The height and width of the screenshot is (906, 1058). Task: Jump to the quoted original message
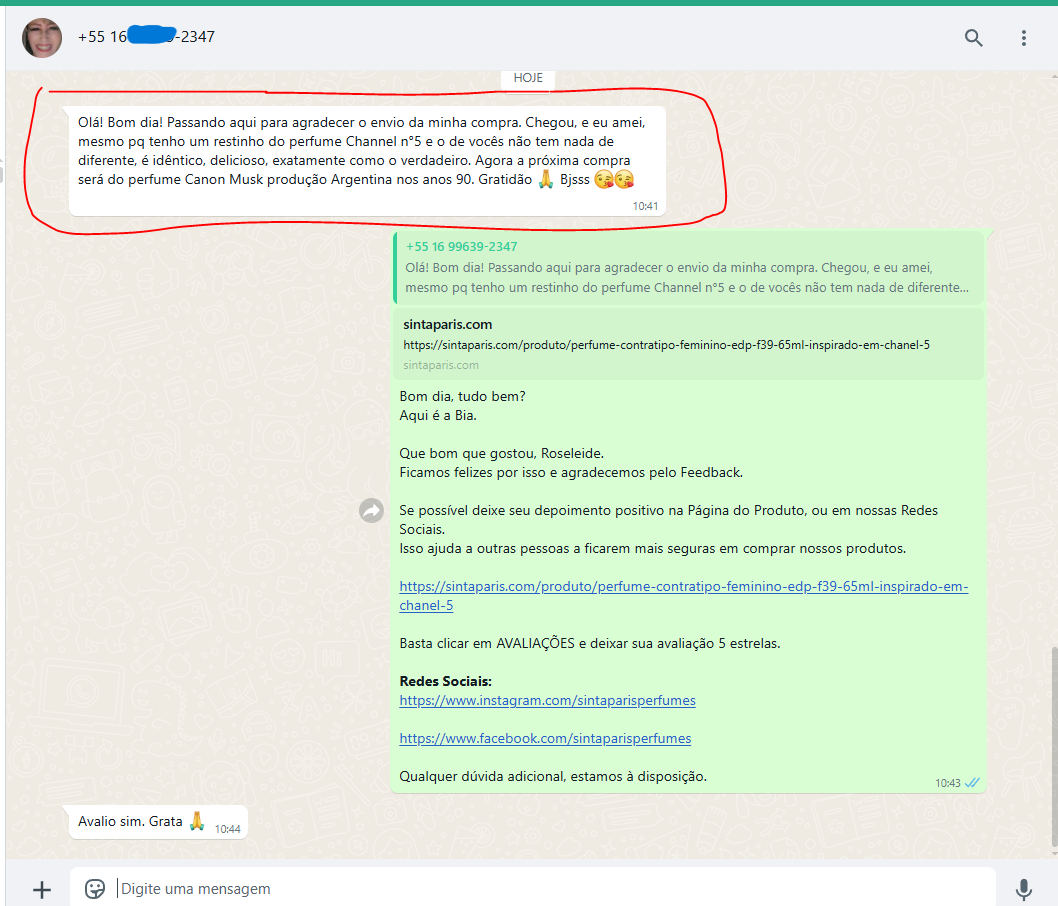[690, 268]
